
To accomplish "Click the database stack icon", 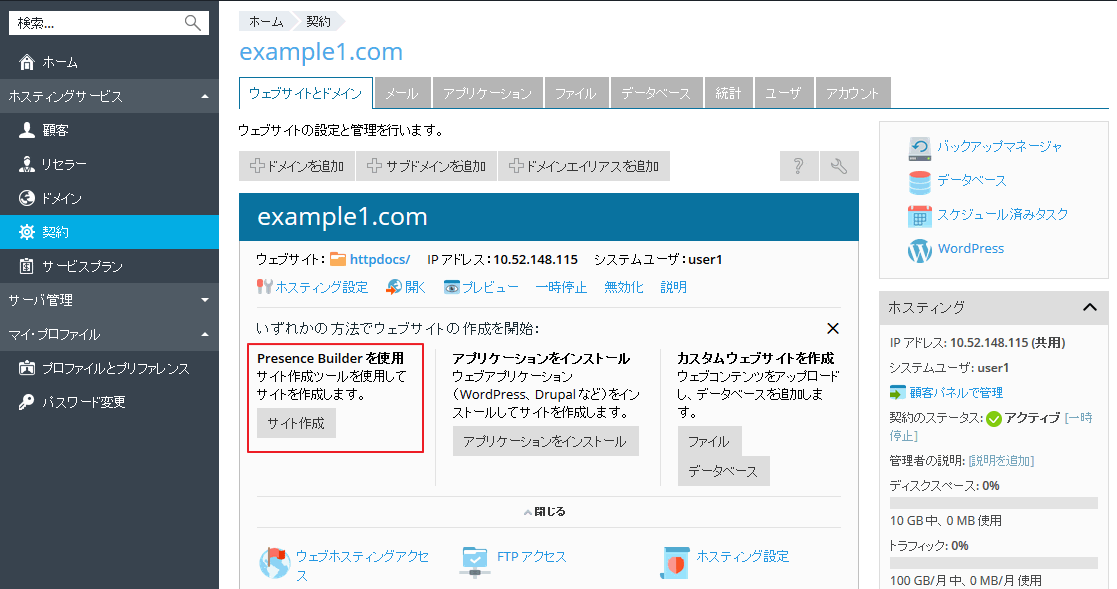I will (x=919, y=181).
